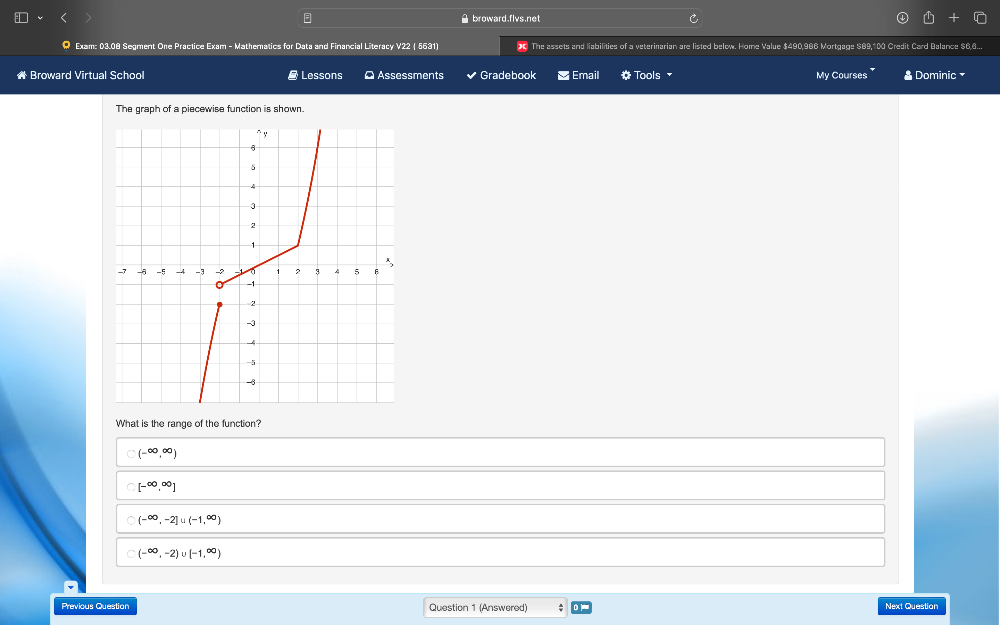Select the answer [−∞, ∞]
The height and width of the screenshot is (625, 1000).
coord(501,486)
